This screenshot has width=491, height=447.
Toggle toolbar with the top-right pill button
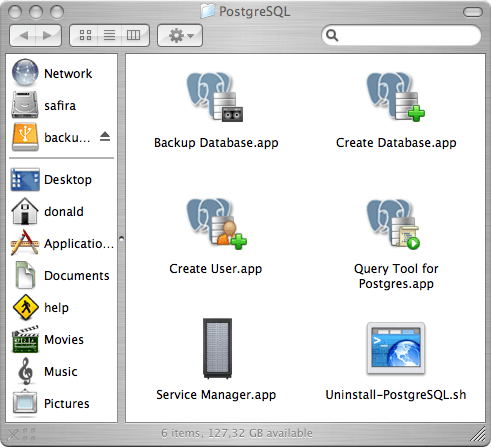pyautogui.click(x=472, y=12)
